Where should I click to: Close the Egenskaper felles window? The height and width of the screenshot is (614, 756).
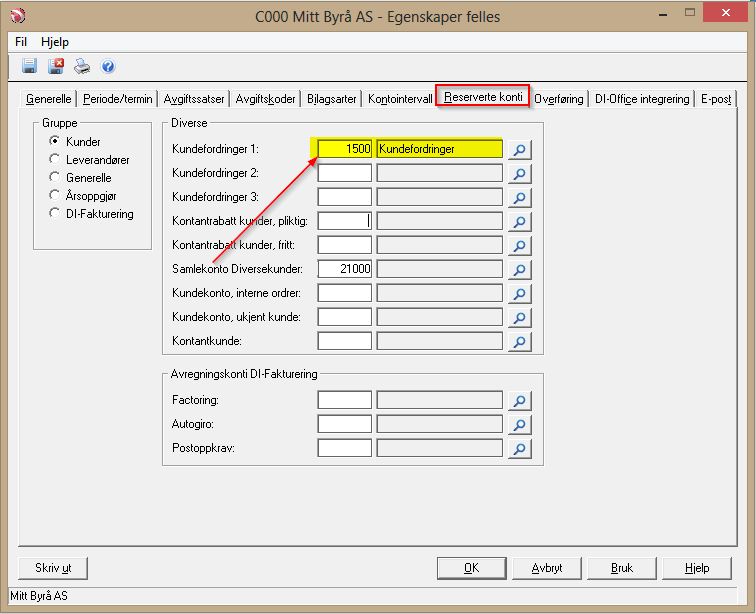pos(725,13)
